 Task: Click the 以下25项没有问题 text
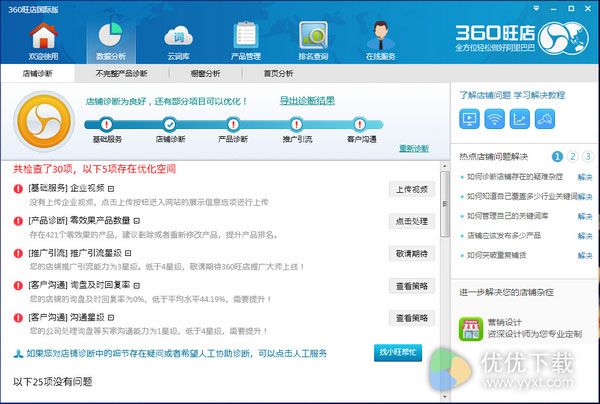(52, 381)
